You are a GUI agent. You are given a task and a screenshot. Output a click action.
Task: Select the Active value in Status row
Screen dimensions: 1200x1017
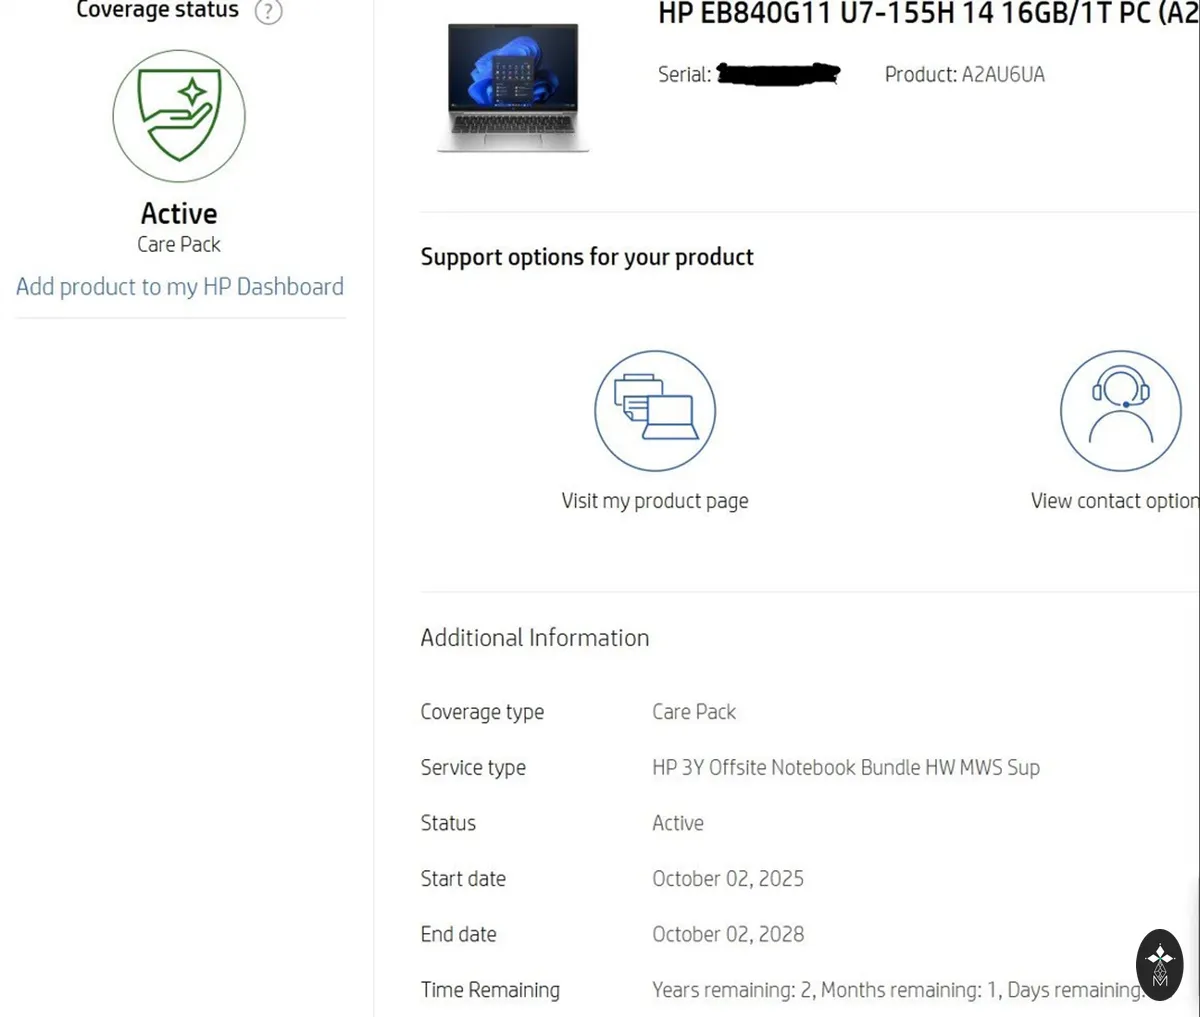click(678, 823)
